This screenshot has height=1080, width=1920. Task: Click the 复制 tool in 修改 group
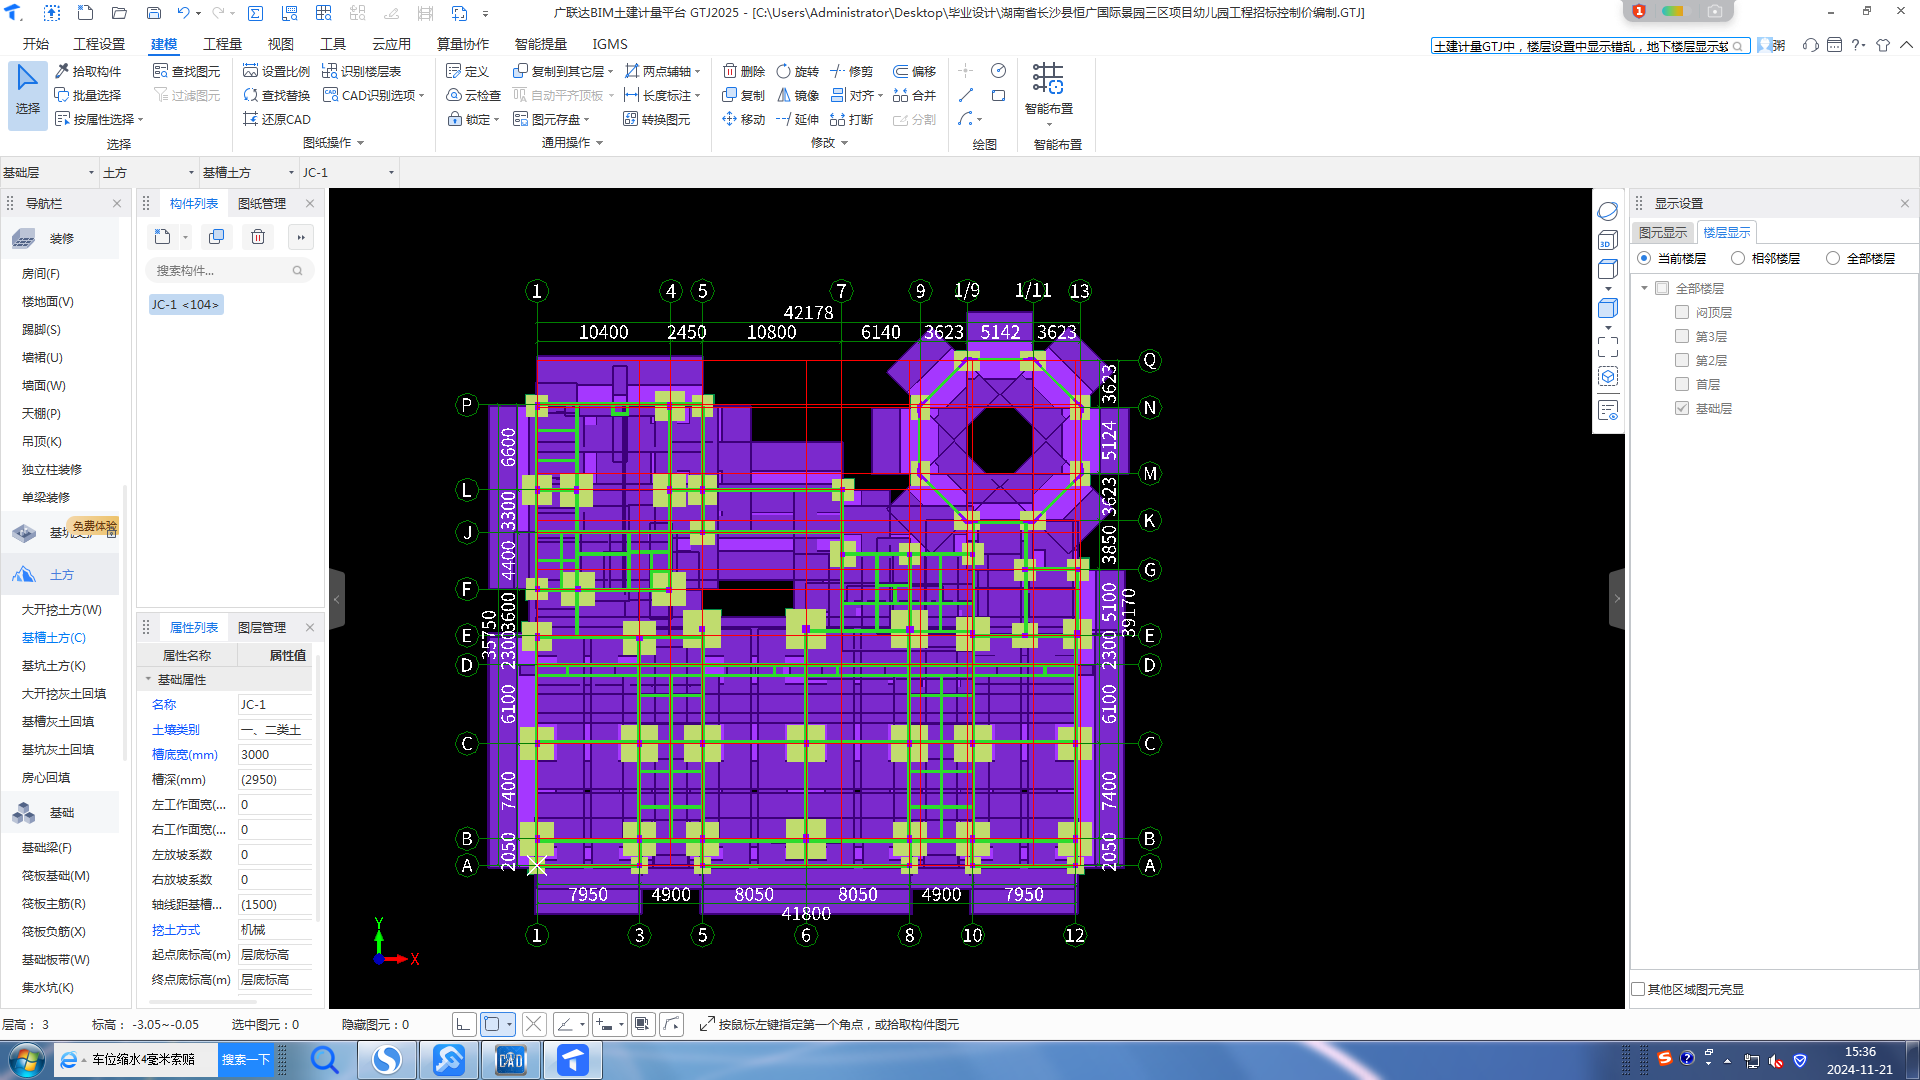click(x=744, y=95)
